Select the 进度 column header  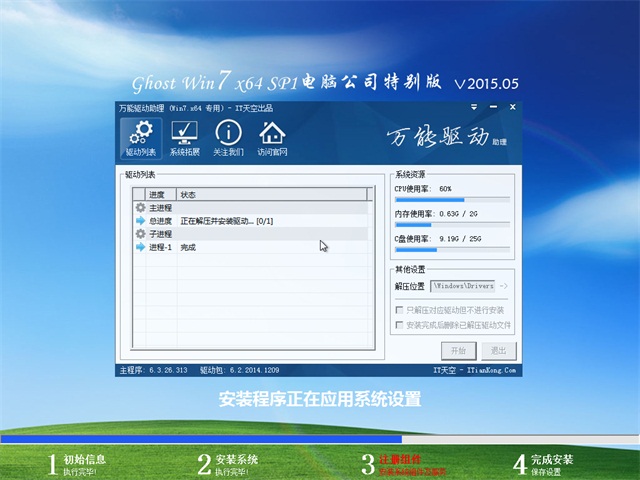coord(160,194)
